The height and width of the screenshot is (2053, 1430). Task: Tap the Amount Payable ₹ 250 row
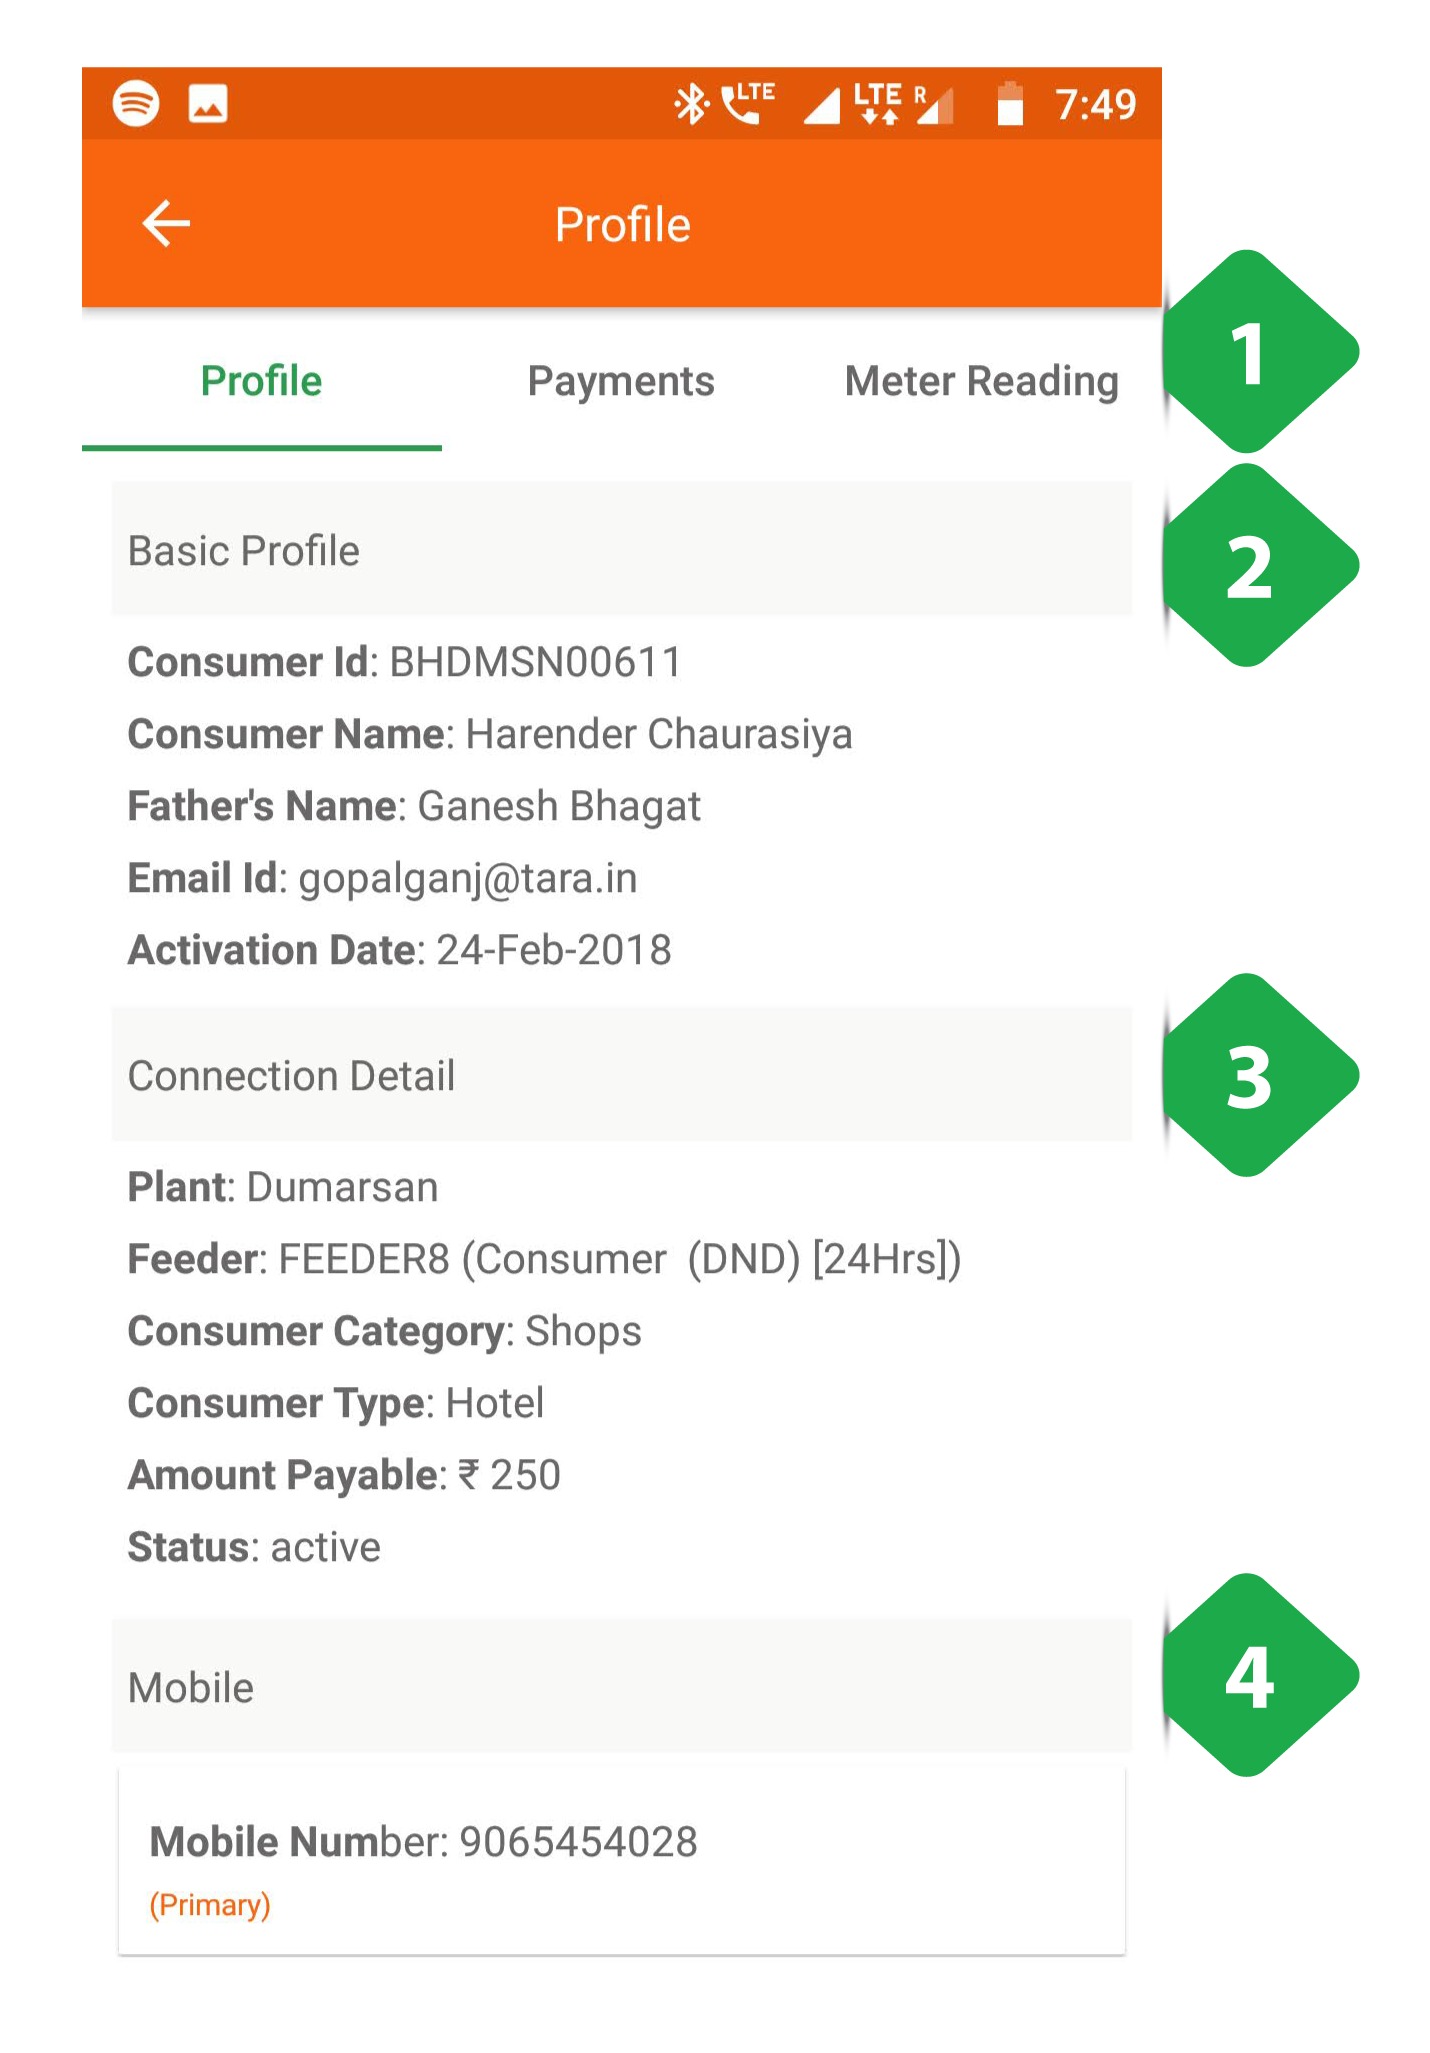pos(344,1475)
